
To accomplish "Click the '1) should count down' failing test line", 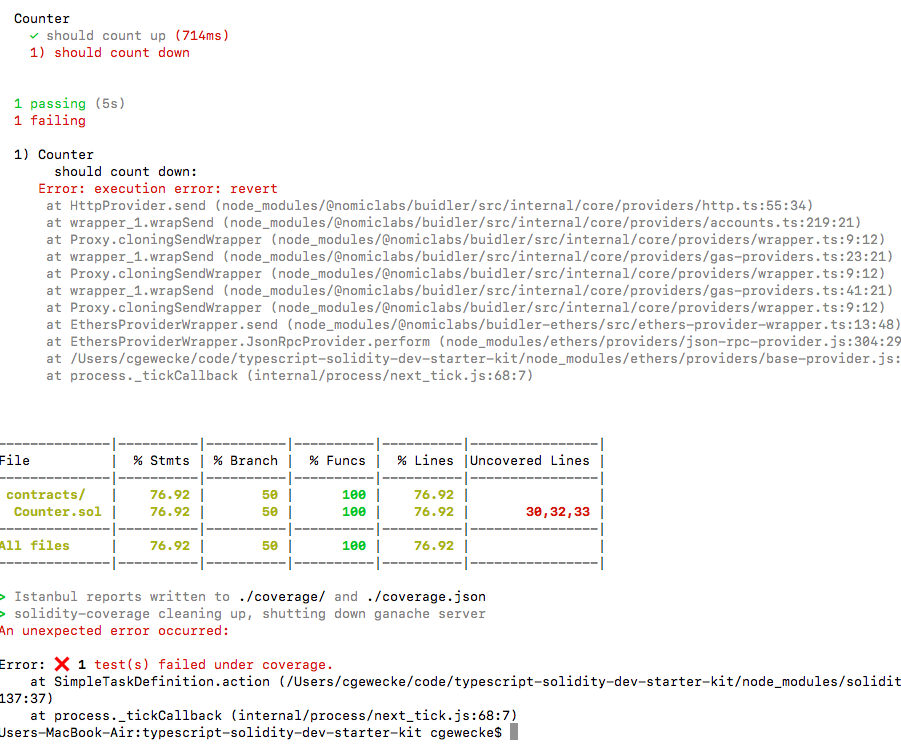I will tap(110, 53).
